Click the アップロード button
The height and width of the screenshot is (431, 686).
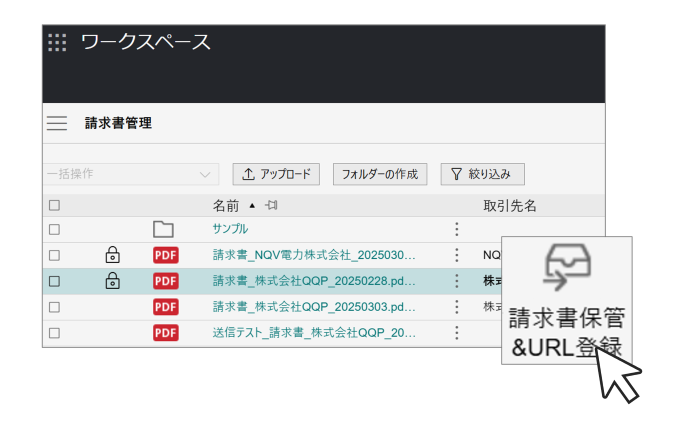276,174
